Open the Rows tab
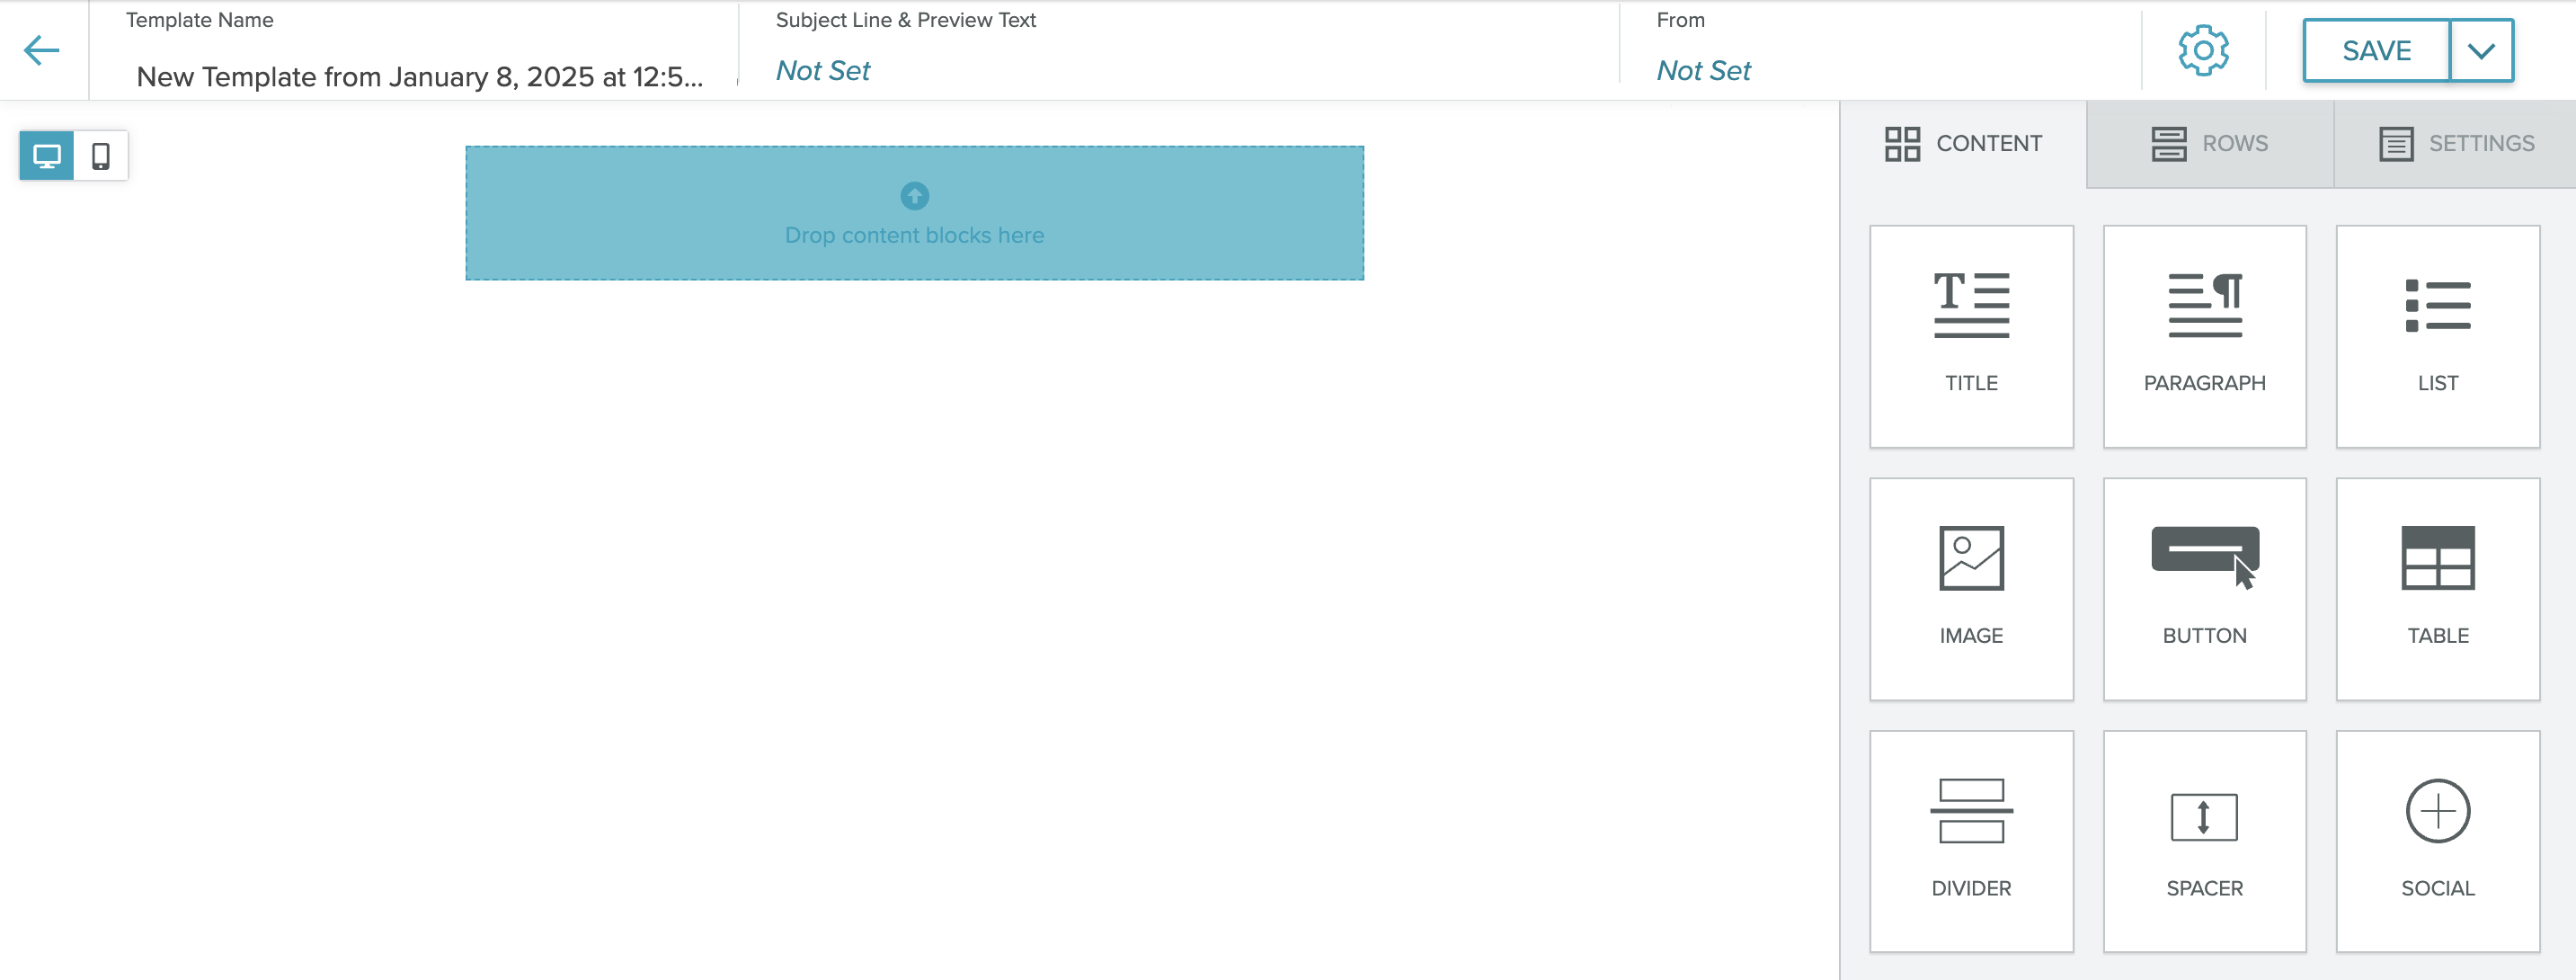This screenshot has width=2576, height=980. pos(2209,144)
